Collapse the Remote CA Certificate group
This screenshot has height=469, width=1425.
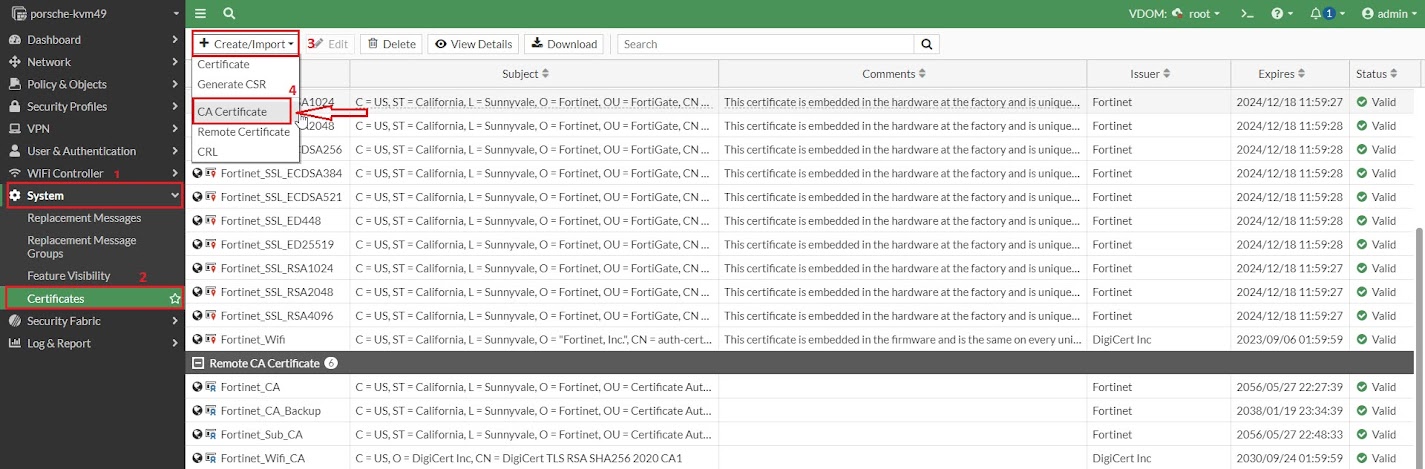tap(198, 363)
